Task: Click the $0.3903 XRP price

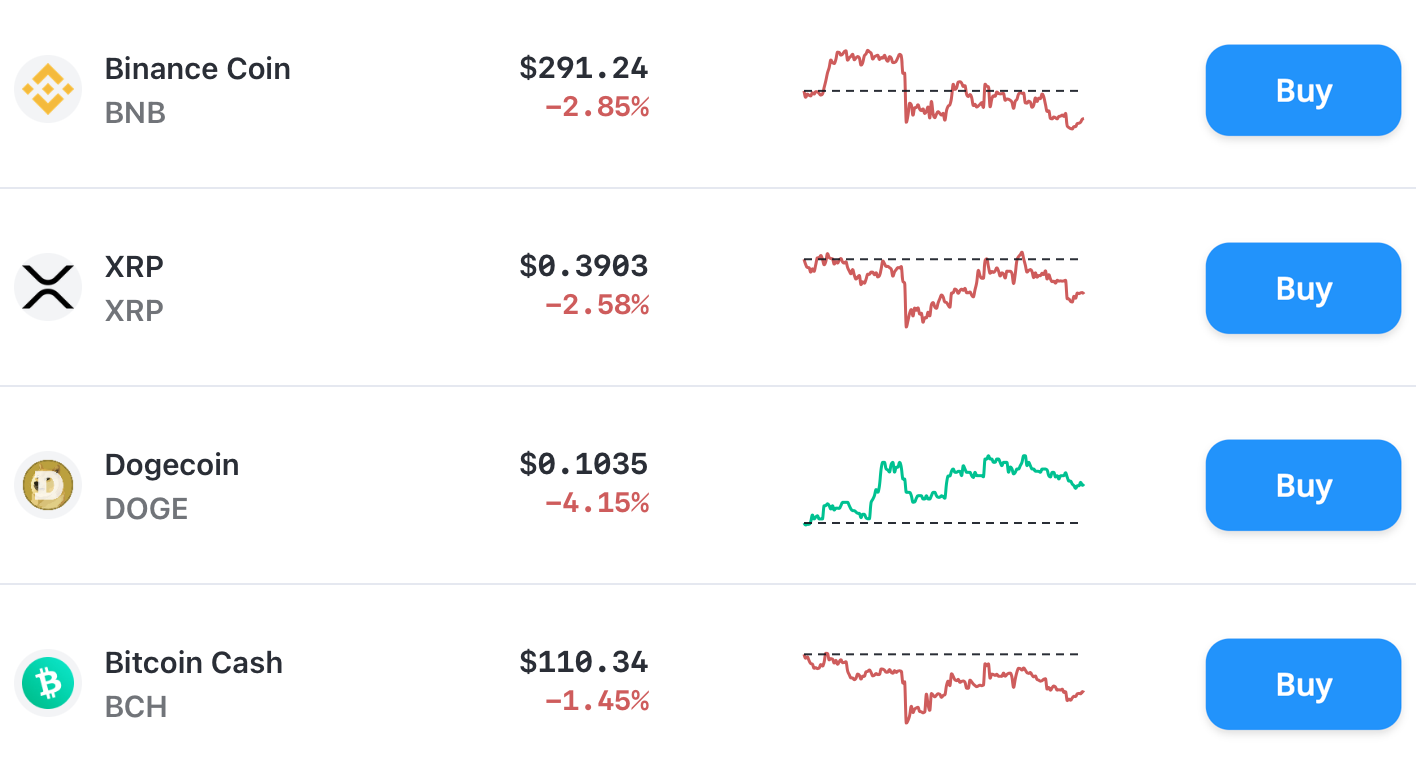Action: point(583,266)
